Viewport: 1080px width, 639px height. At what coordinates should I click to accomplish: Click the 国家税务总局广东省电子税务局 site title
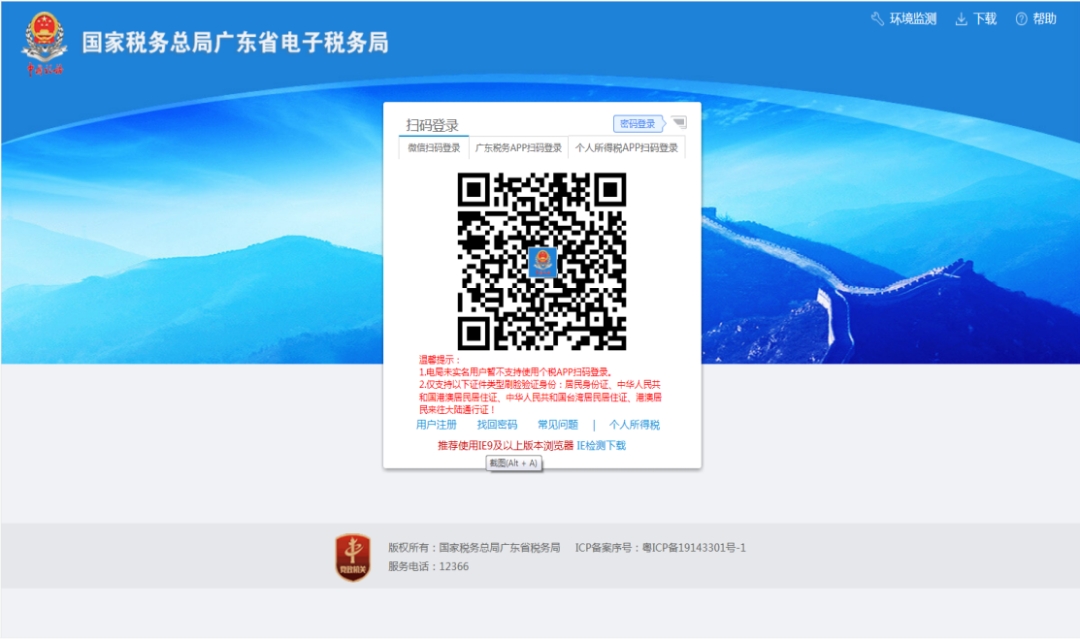(235, 43)
